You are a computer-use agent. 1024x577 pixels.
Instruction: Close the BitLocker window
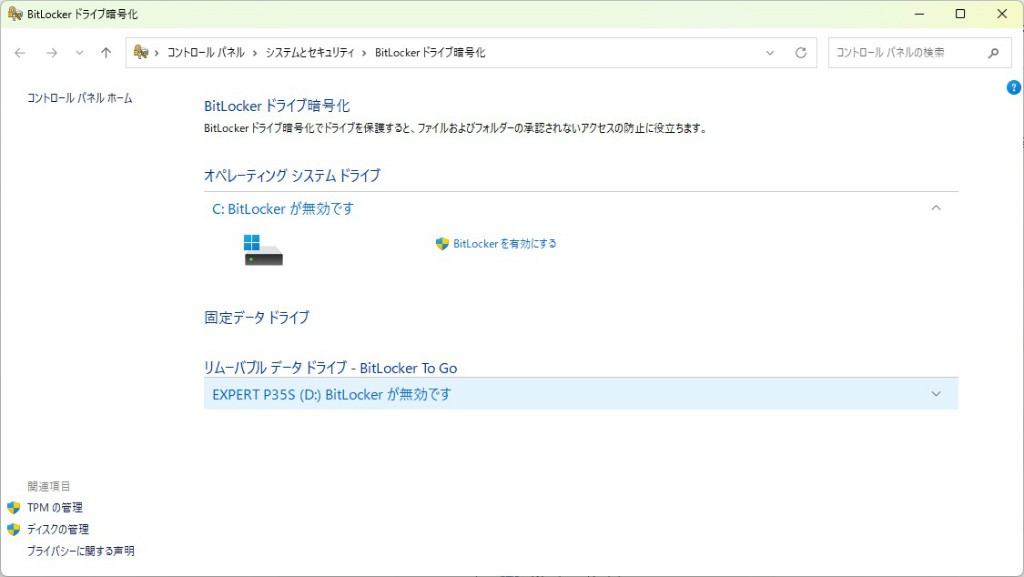pos(1002,14)
